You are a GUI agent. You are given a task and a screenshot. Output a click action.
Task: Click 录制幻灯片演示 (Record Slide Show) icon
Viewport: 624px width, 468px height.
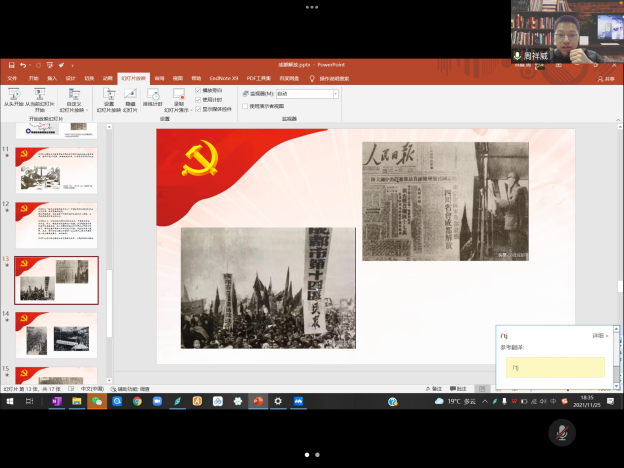point(179,94)
